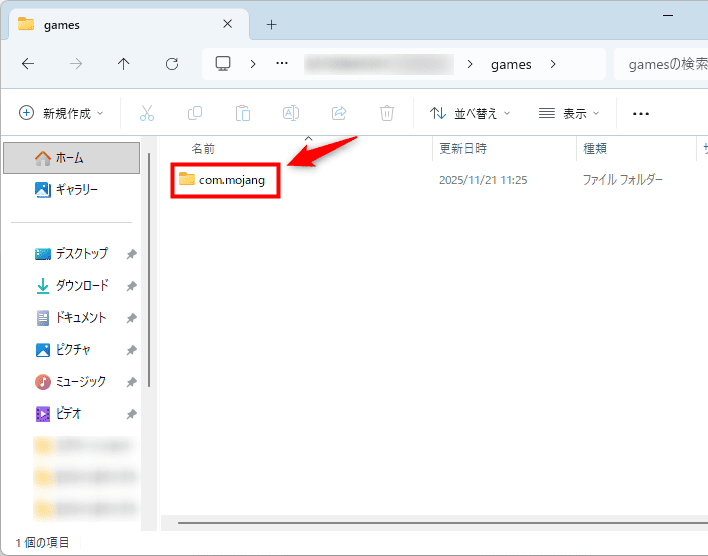
Task: Open ホーム in the sidebar
Action: pos(71,158)
